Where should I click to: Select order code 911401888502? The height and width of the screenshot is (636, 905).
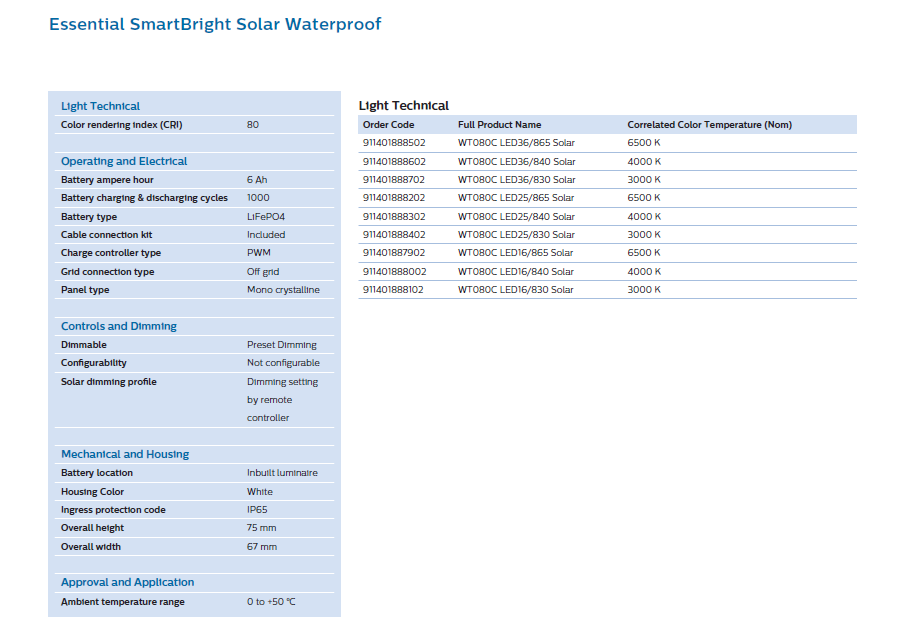(x=394, y=143)
